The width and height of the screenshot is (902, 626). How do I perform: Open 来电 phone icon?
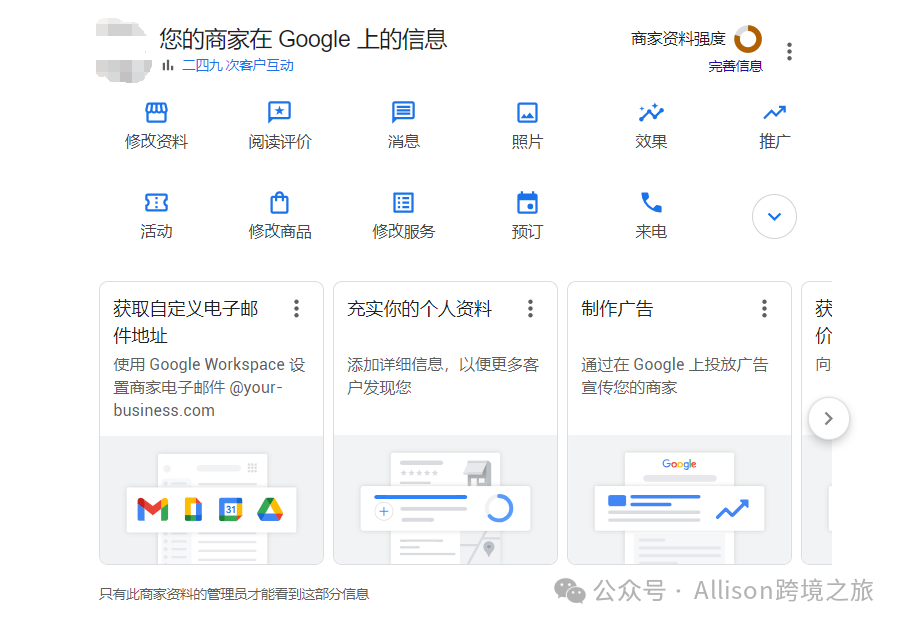tap(651, 202)
